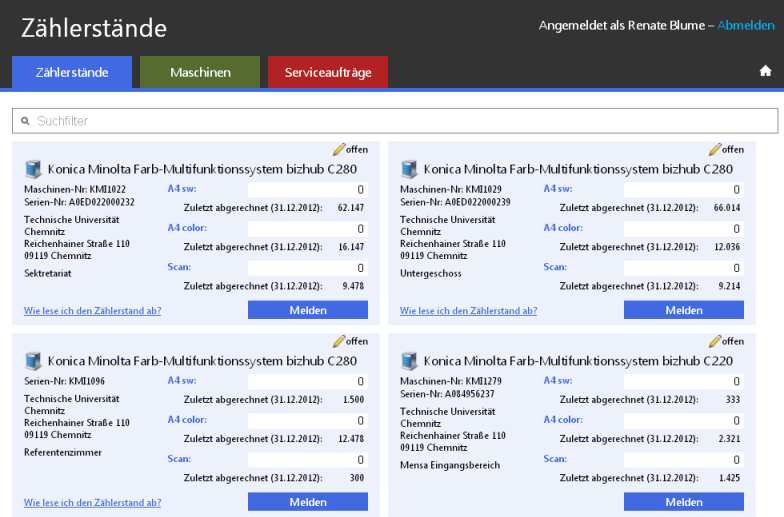Open meter-reading help link on Sektretariat card

(93, 310)
